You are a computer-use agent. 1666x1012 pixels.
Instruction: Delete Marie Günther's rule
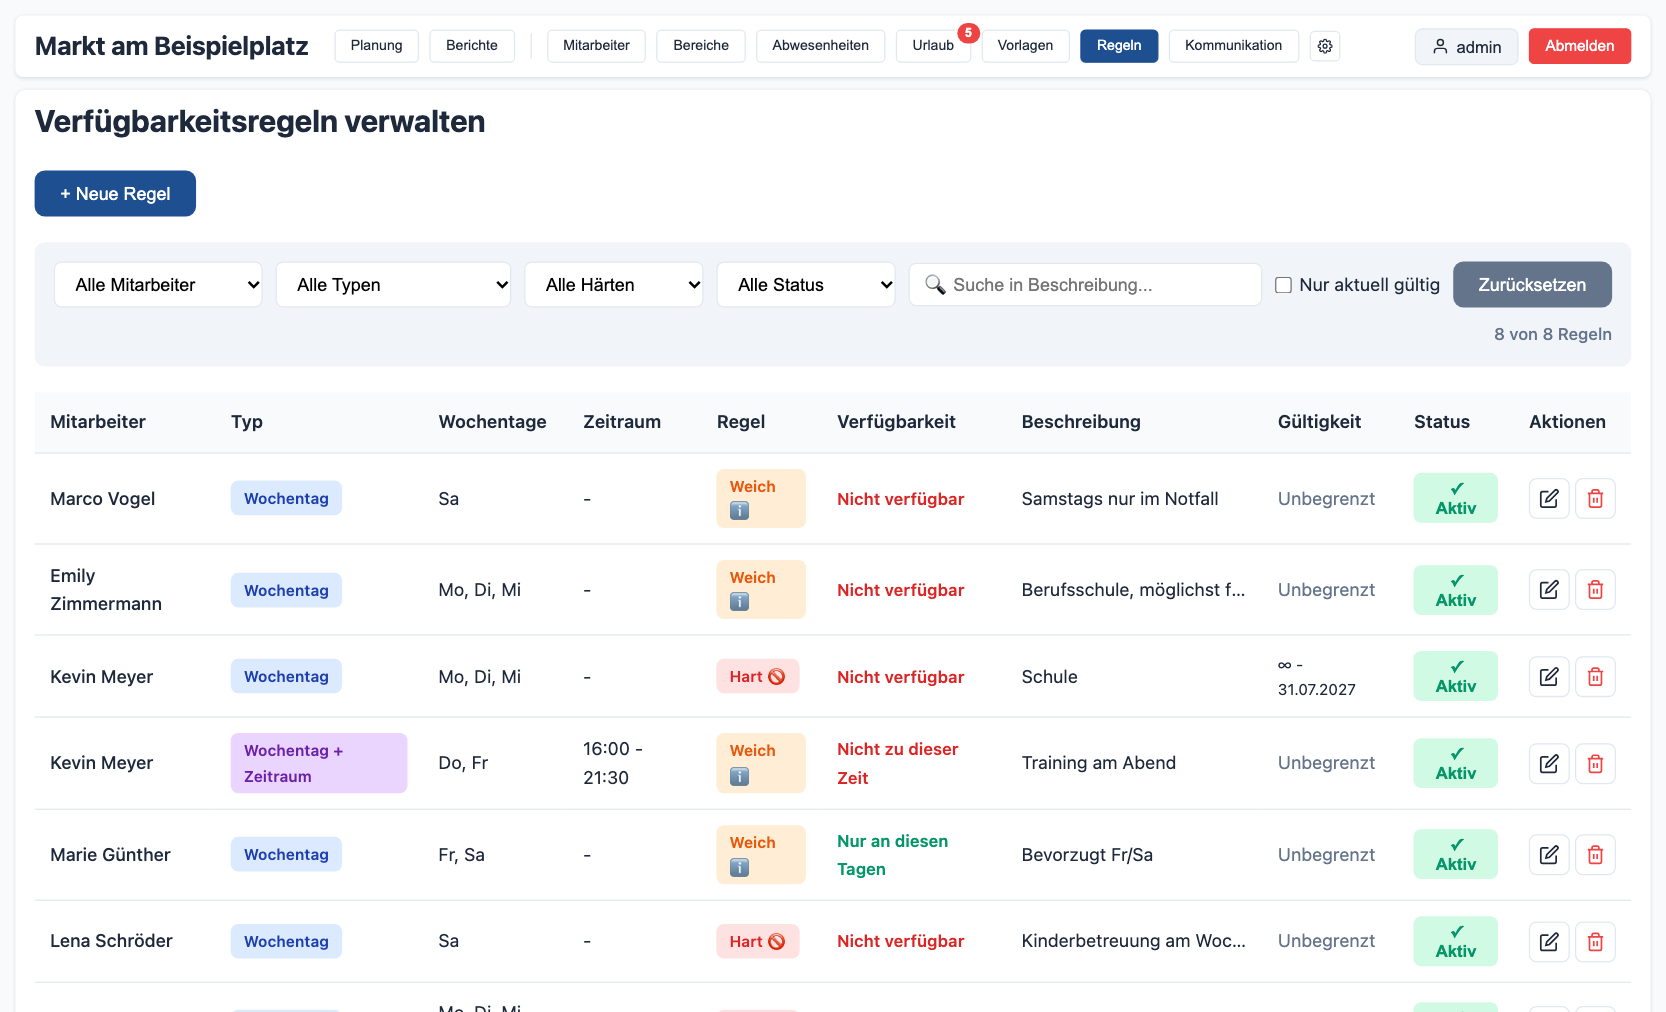point(1595,855)
